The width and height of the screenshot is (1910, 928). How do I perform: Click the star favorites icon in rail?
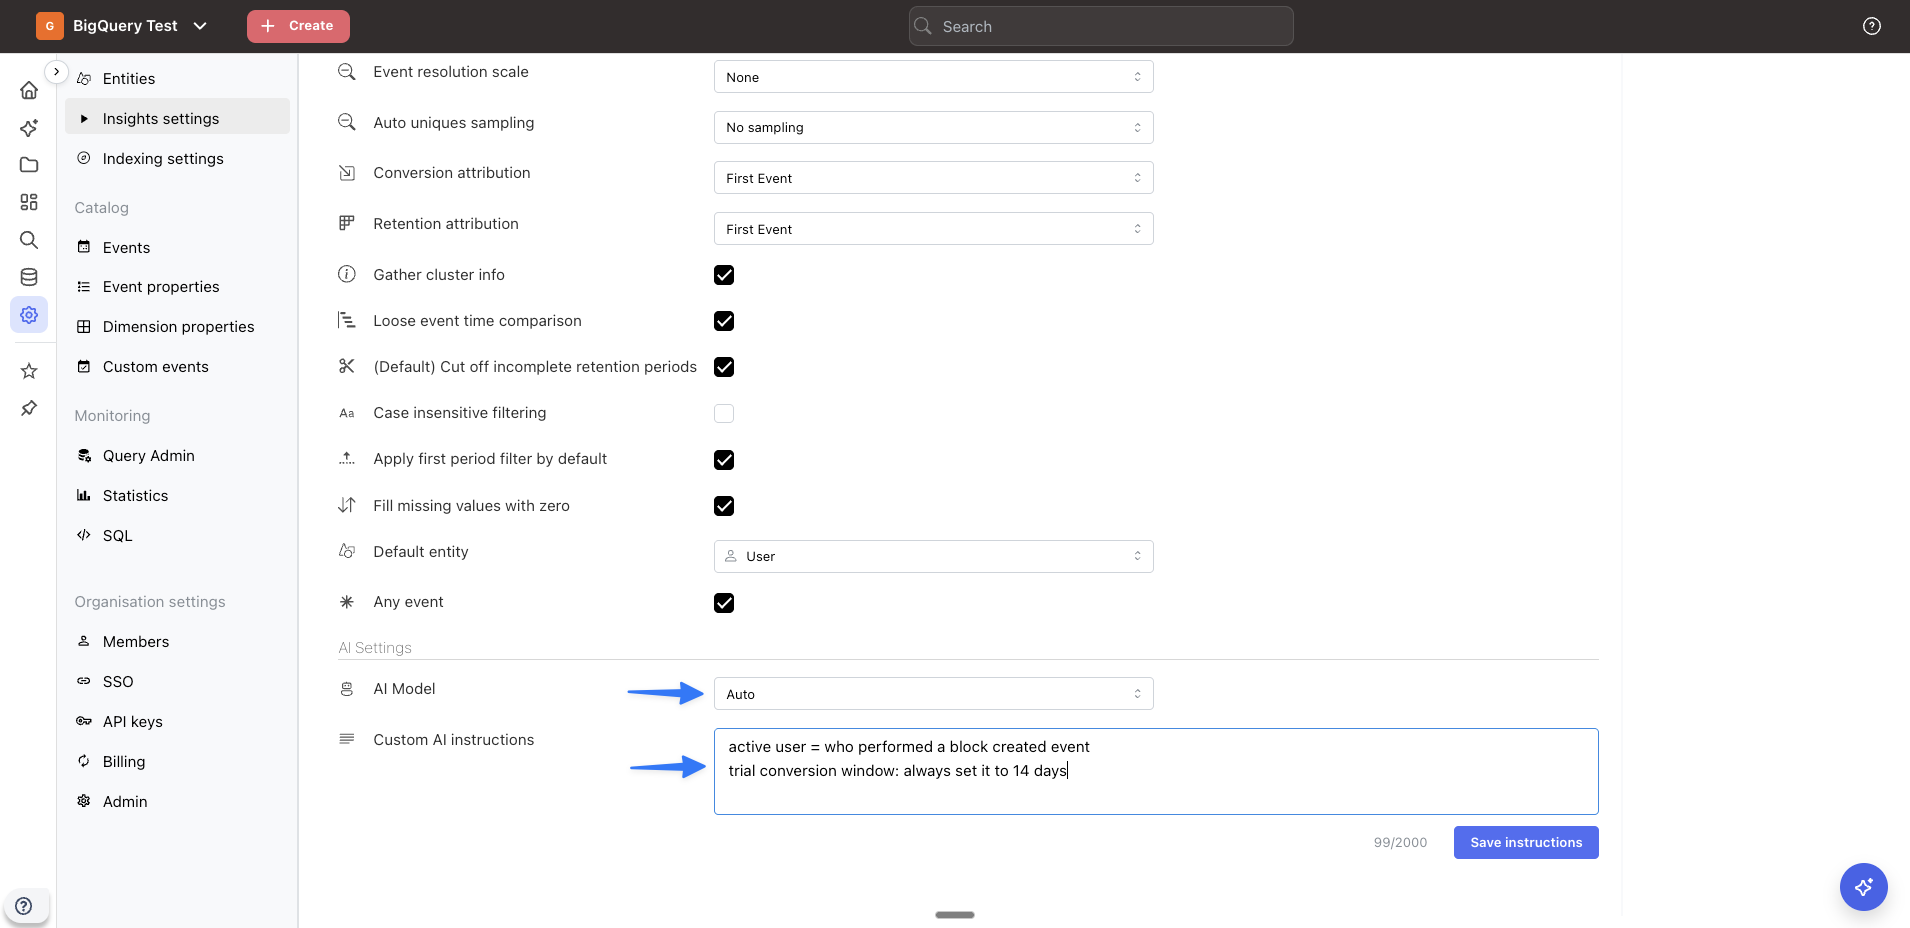pos(29,371)
